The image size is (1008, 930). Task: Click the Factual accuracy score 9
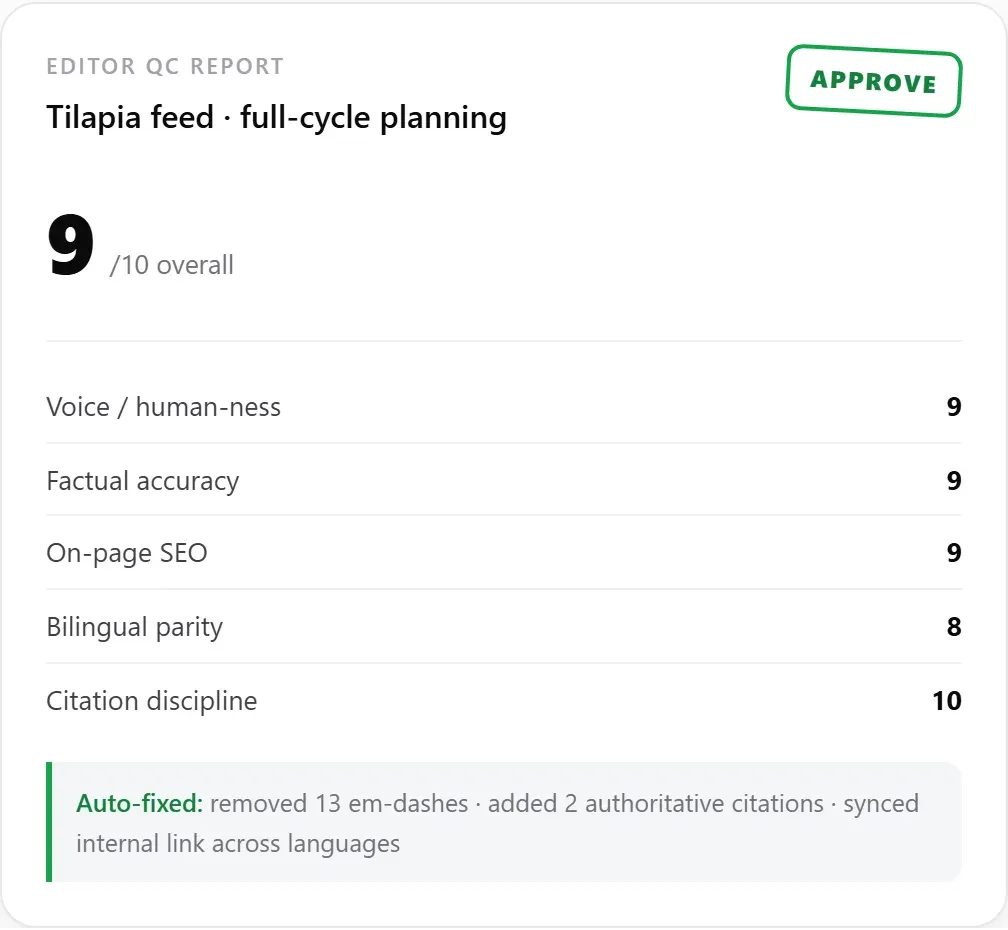pos(953,481)
